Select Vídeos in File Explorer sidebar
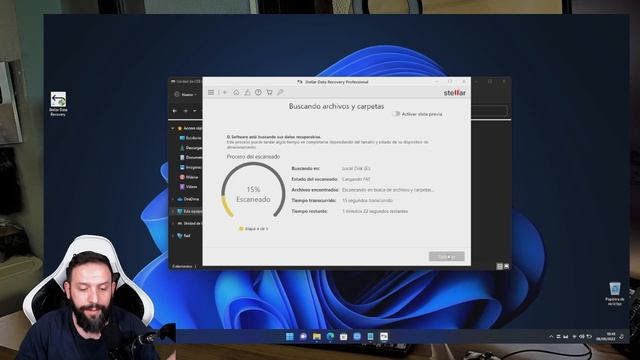 [x=189, y=187]
